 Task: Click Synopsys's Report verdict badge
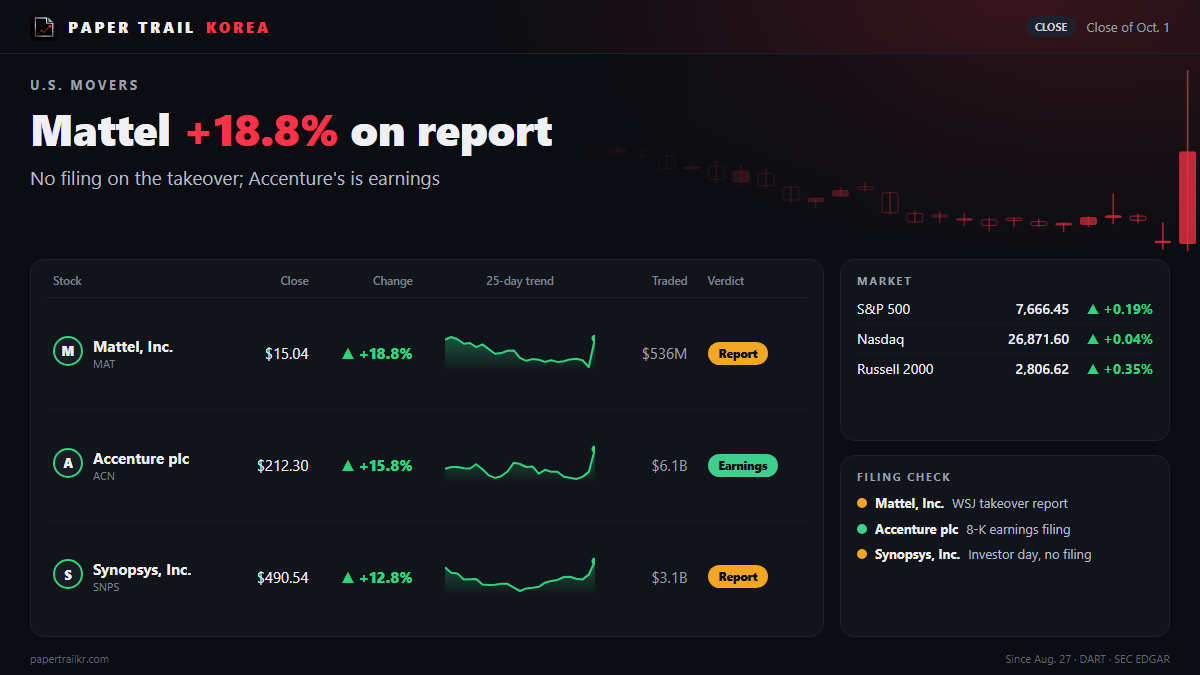pos(738,577)
